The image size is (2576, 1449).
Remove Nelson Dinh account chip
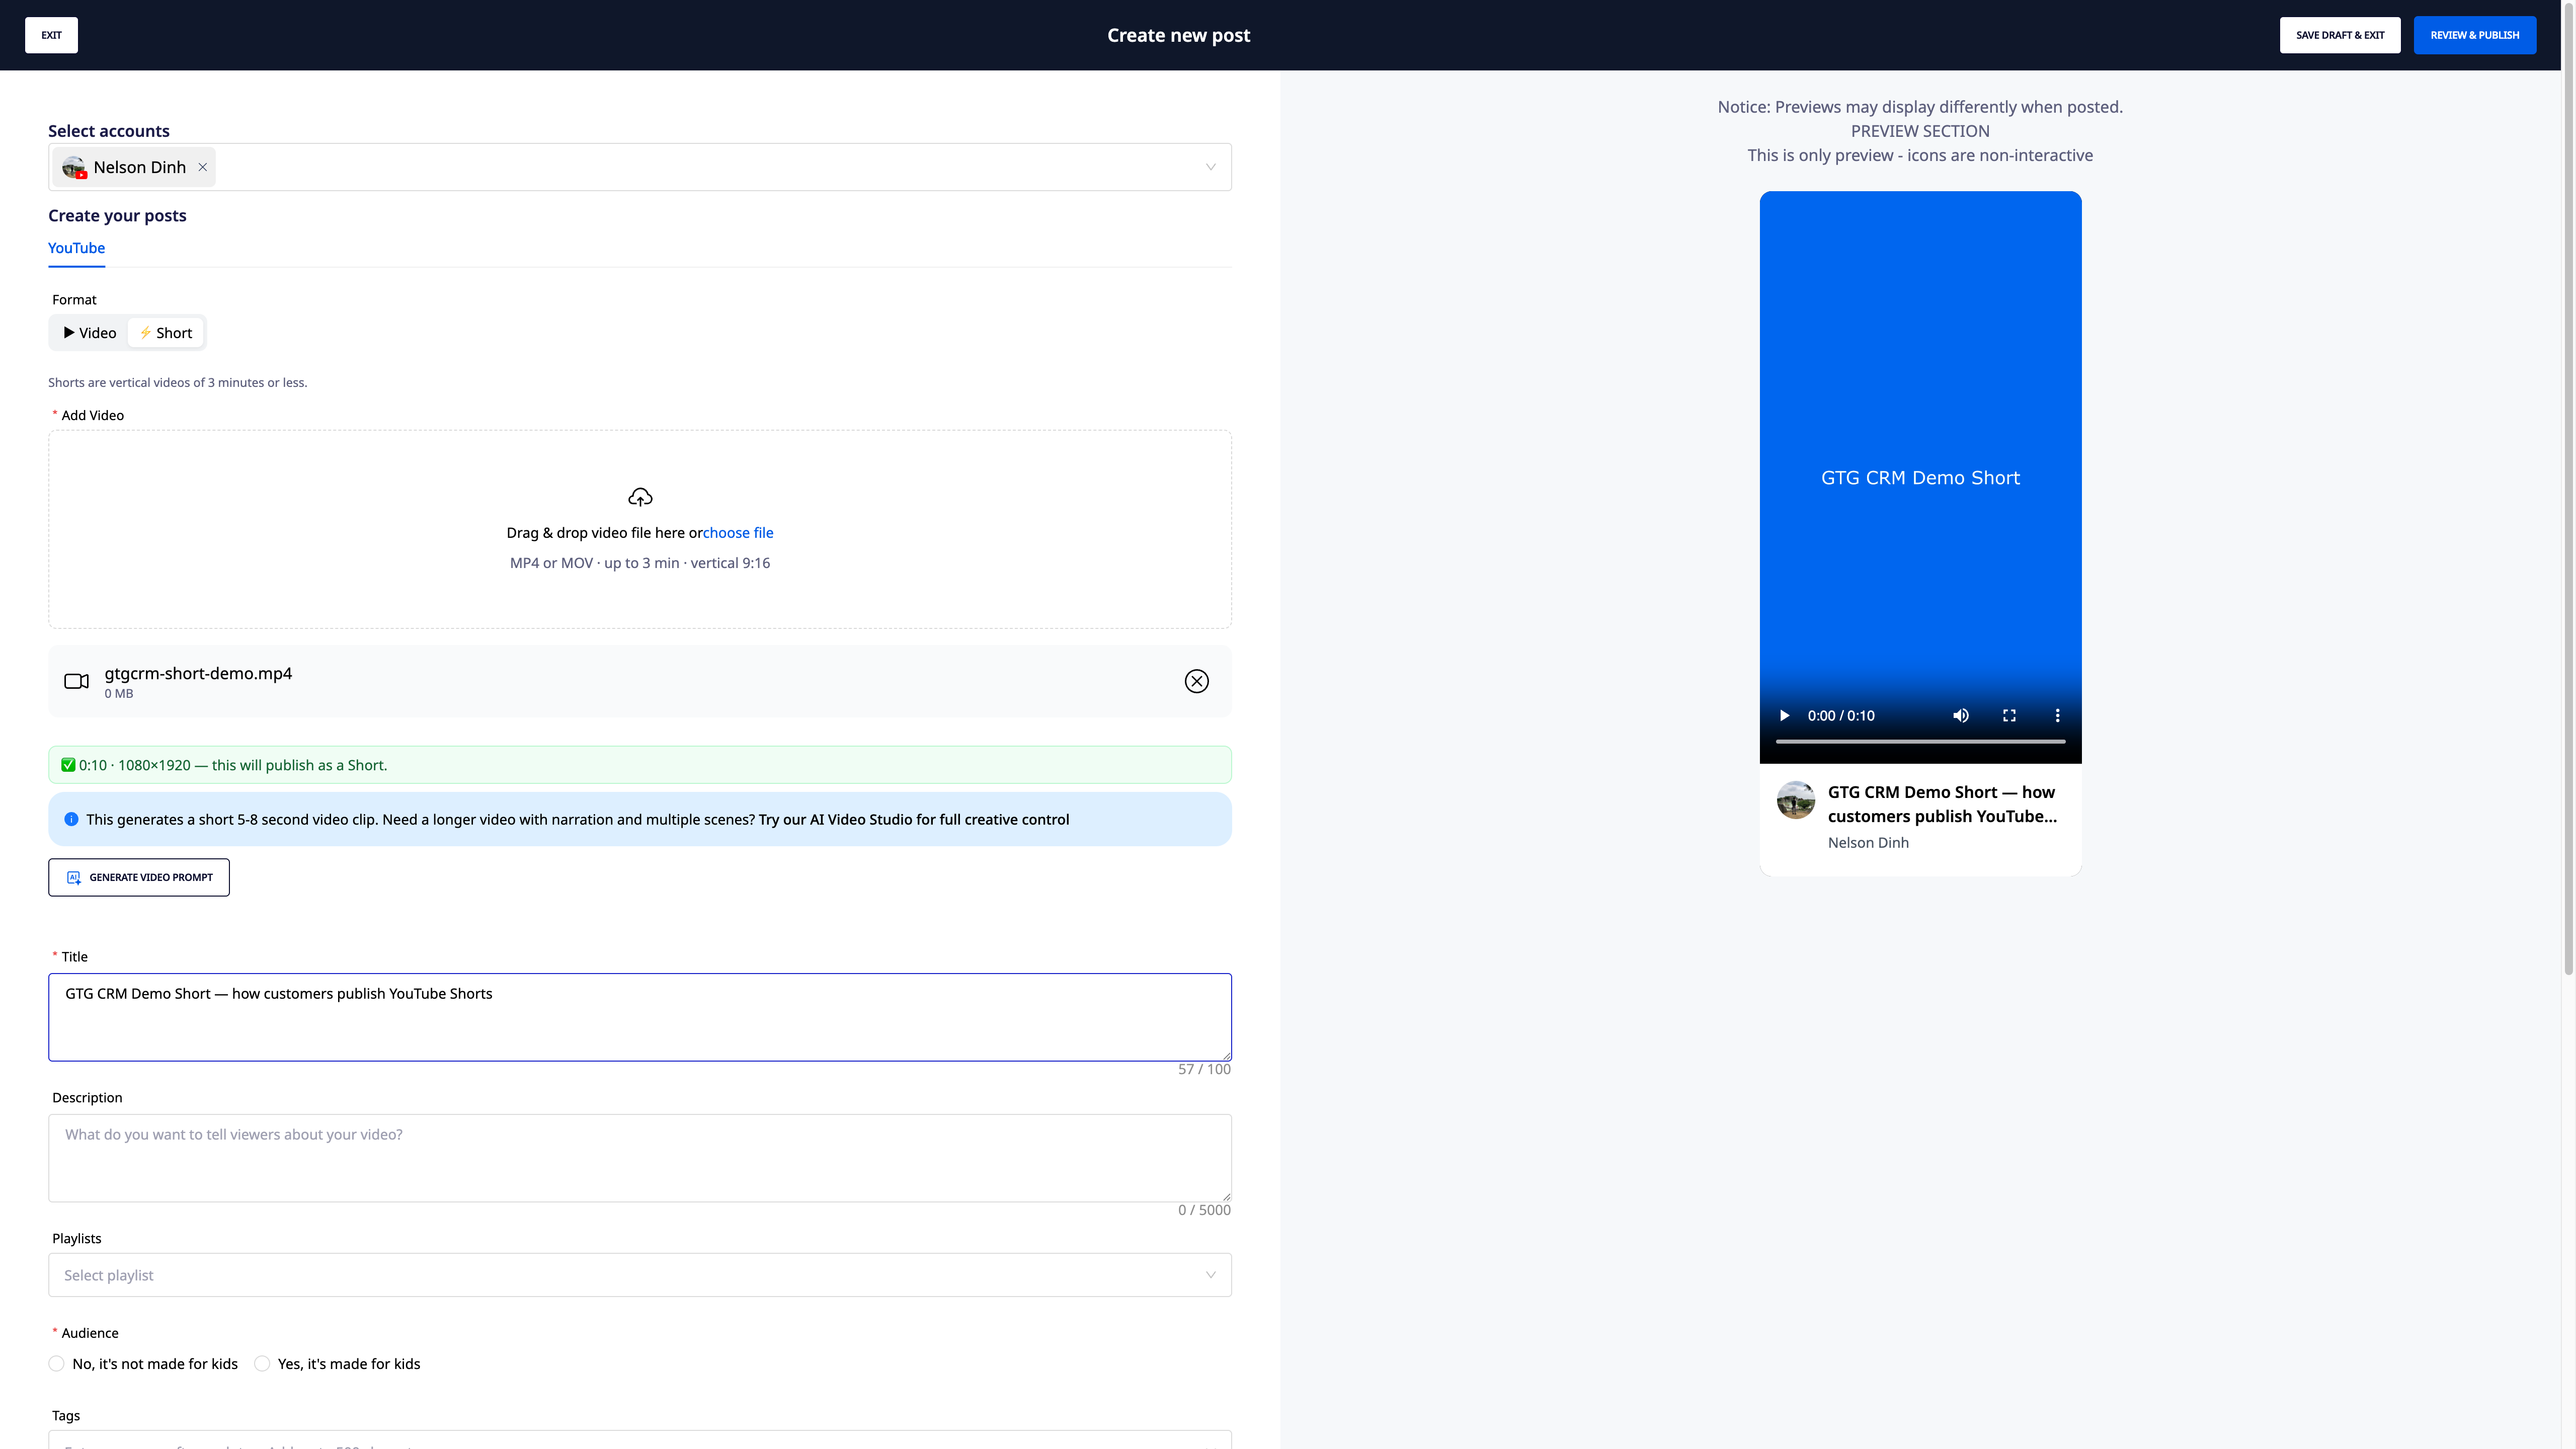point(203,167)
